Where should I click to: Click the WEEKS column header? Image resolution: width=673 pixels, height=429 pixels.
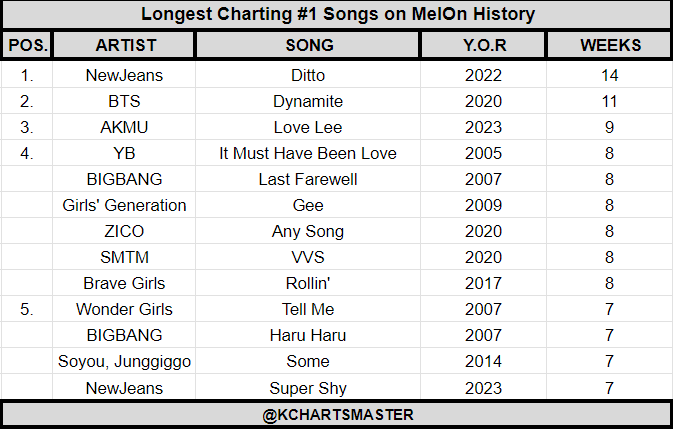(610, 45)
